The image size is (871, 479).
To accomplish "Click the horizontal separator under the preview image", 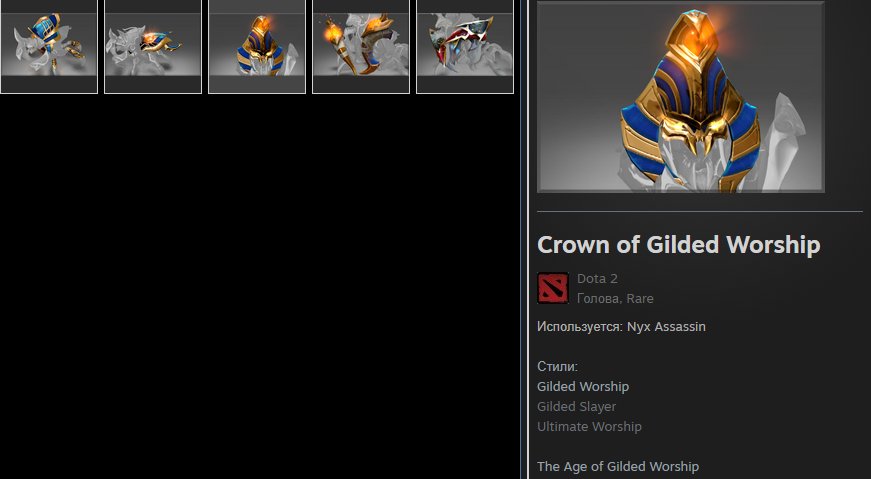I will (x=699, y=211).
